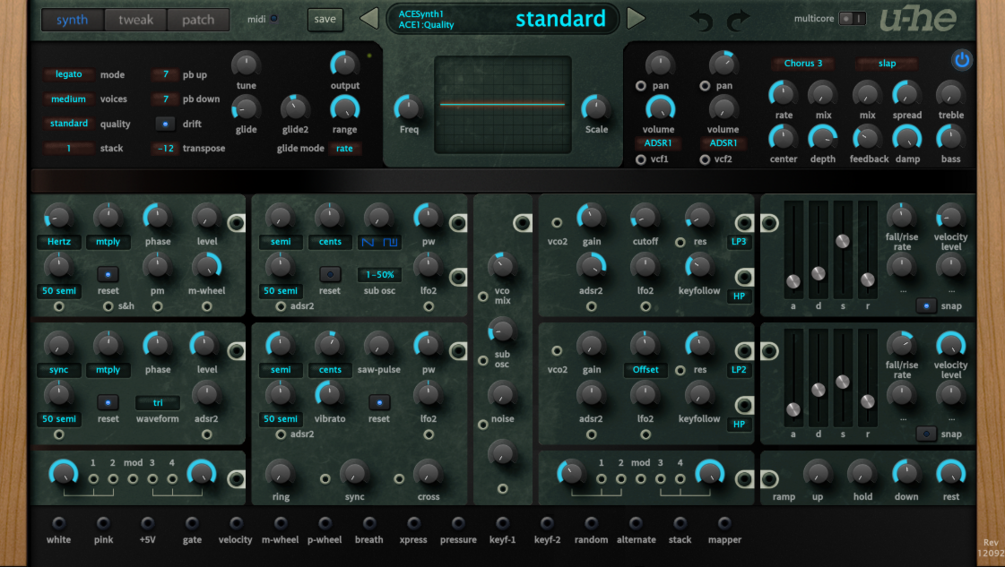Screen dimensions: 1005x567
Task: Toggle VCO1 reset button near sub osc
Action: [x=329, y=274]
